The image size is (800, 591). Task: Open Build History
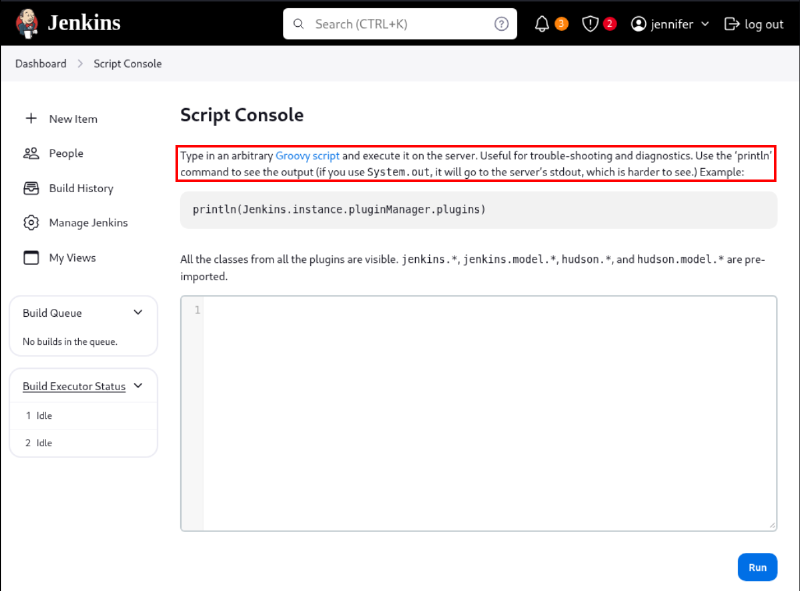tap(81, 188)
